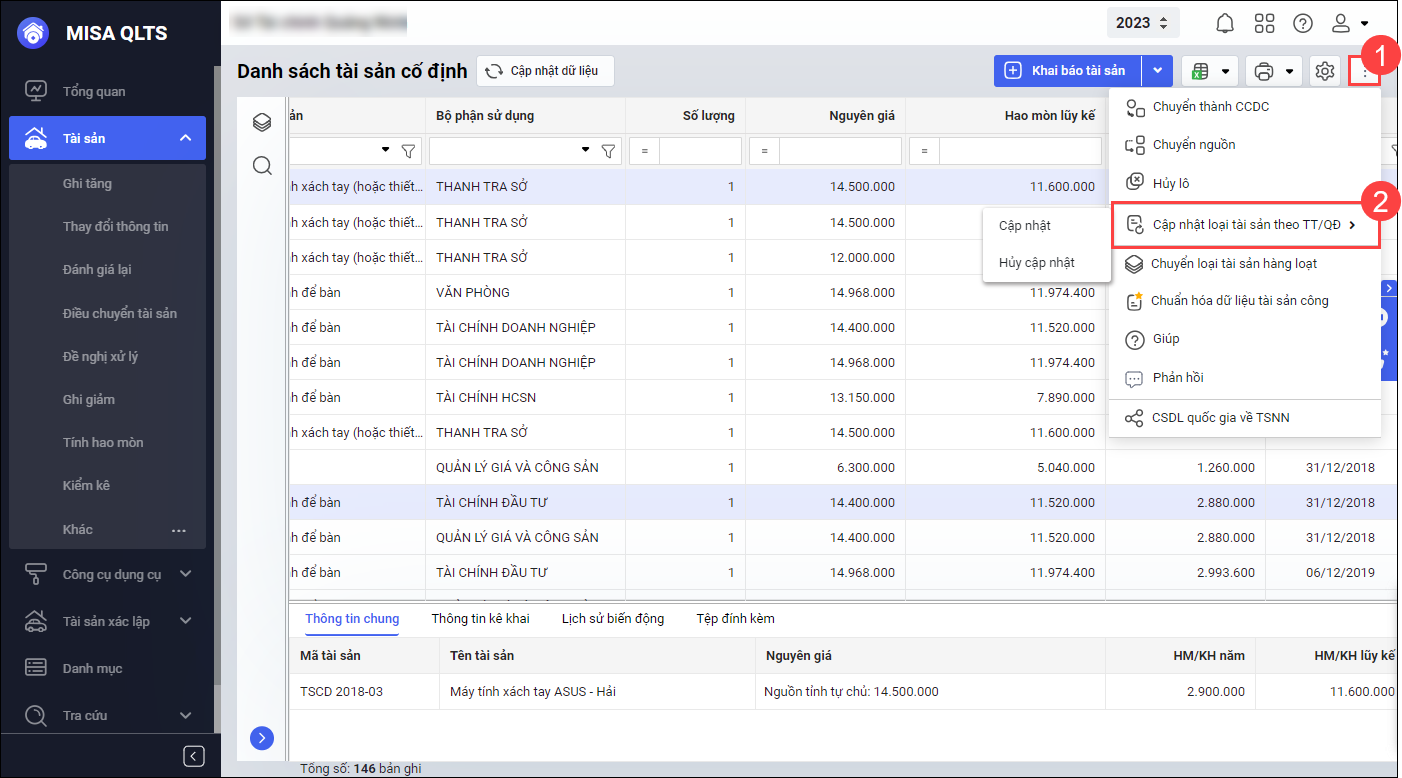The image size is (1402, 778).
Task: Expand the Khai báo tài sản dropdown arrow
Action: point(1157,71)
